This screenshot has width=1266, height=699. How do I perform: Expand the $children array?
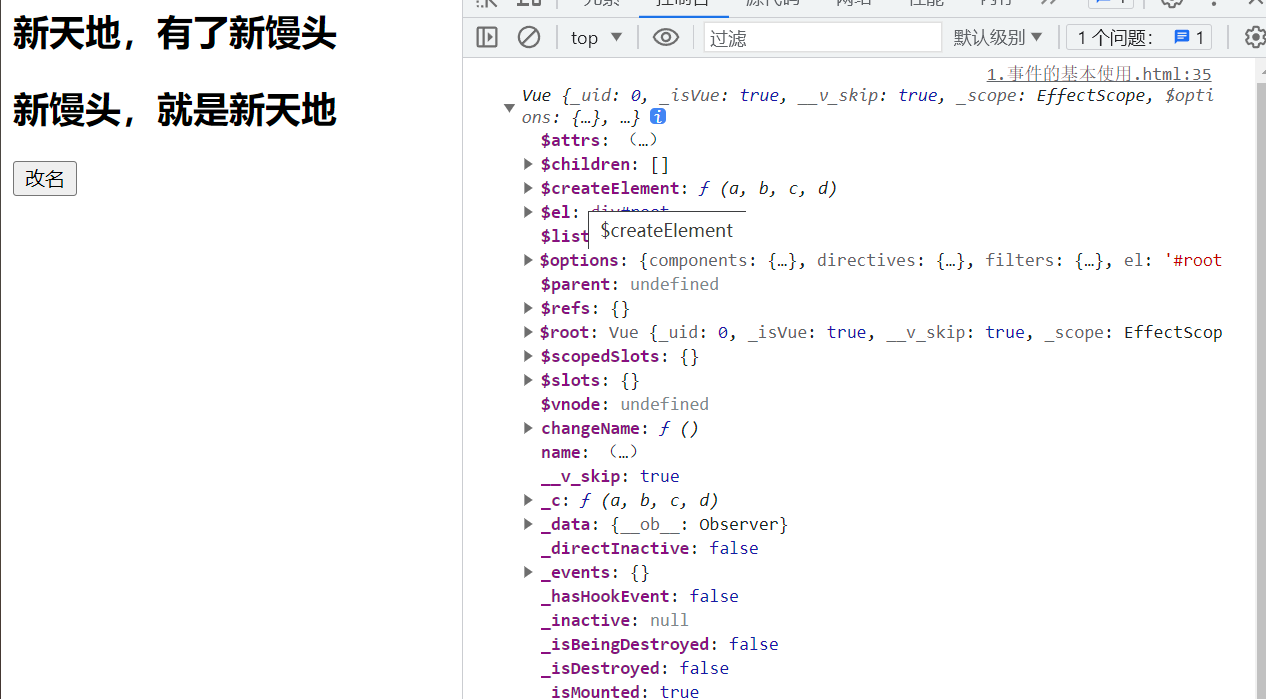(x=529, y=164)
